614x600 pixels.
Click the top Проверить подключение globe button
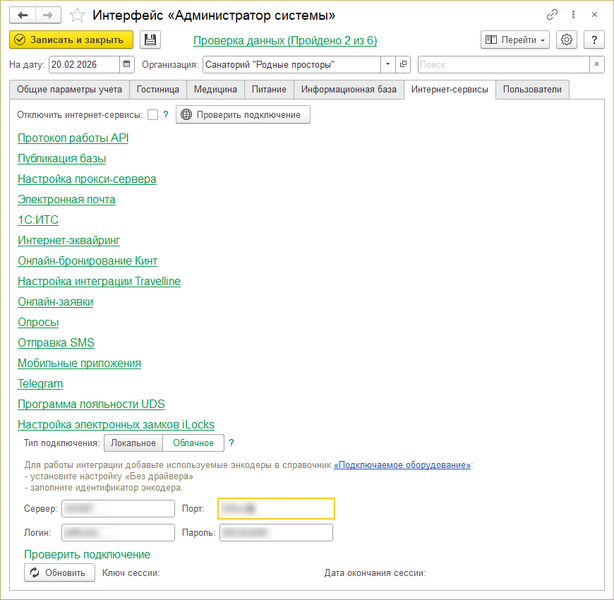tap(243, 115)
